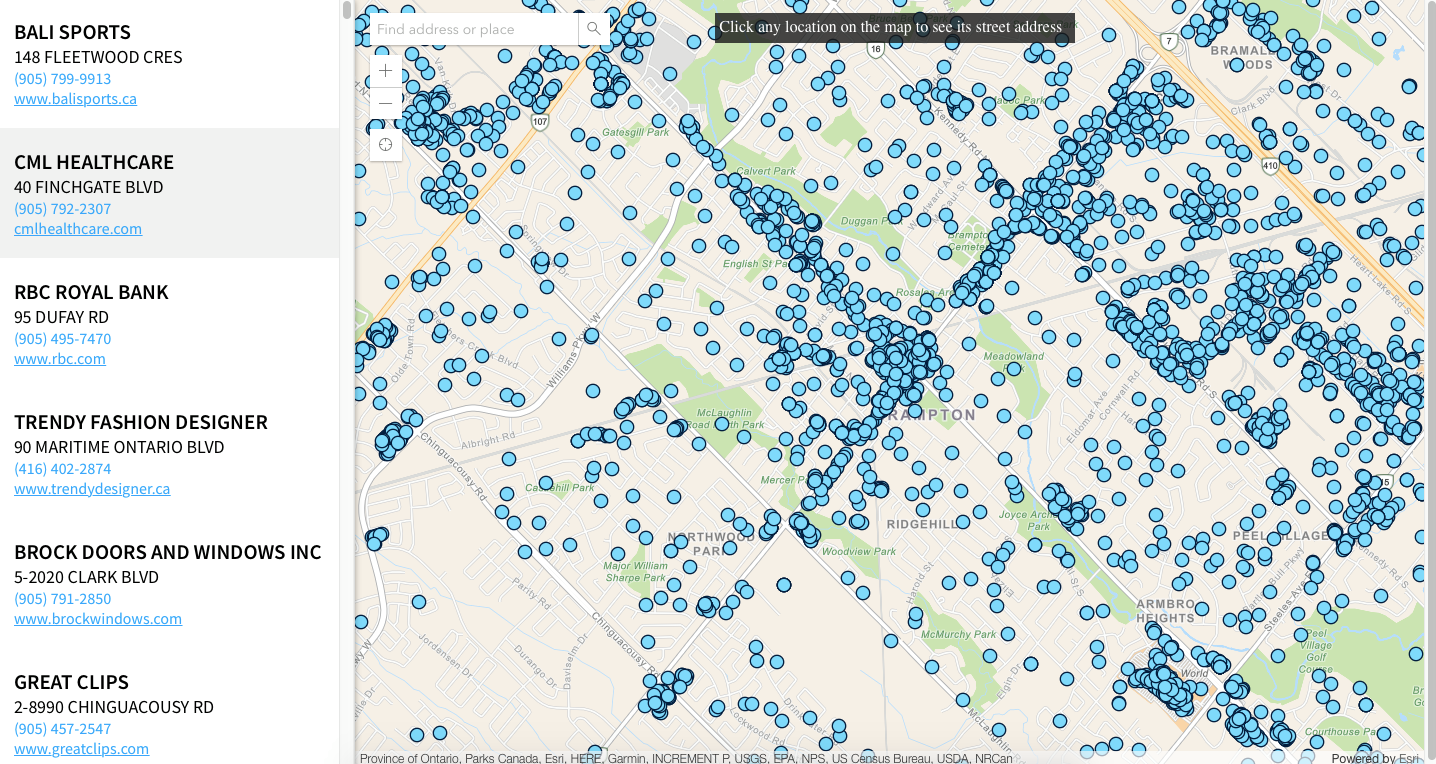Viewport: 1436px width, 764px height.
Task: Click the RIDGEHILL neighbourhood label
Action: coord(924,523)
